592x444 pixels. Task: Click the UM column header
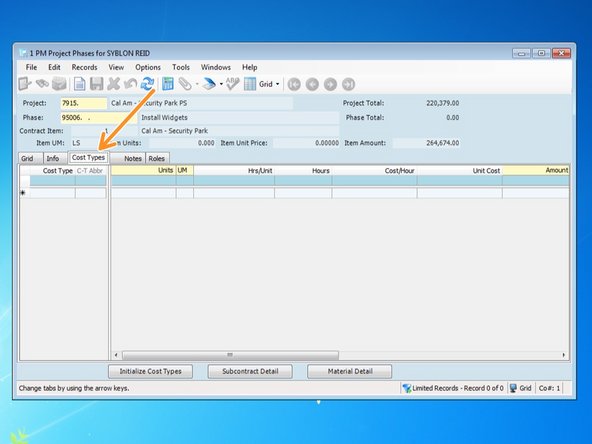[x=185, y=170]
